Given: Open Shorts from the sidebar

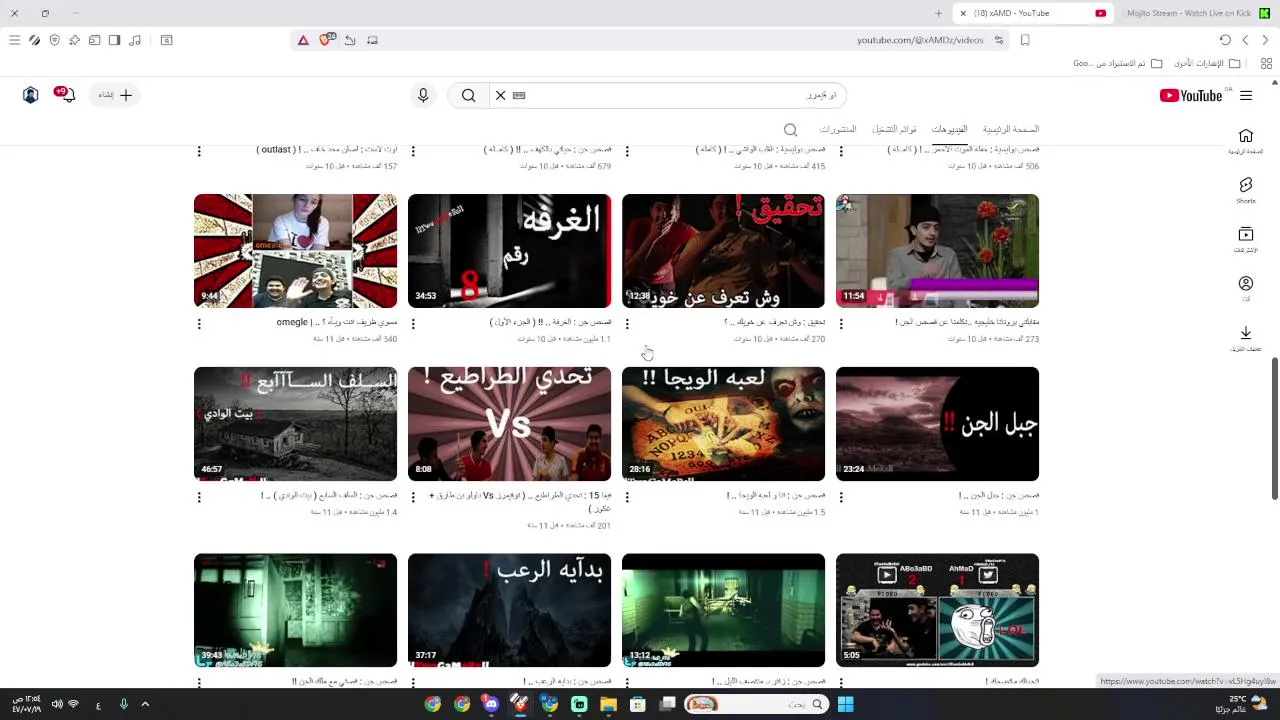Looking at the screenshot, I should pyautogui.click(x=1245, y=190).
